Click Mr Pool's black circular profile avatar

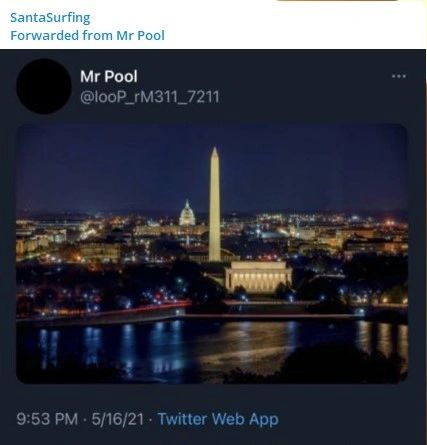click(44, 86)
